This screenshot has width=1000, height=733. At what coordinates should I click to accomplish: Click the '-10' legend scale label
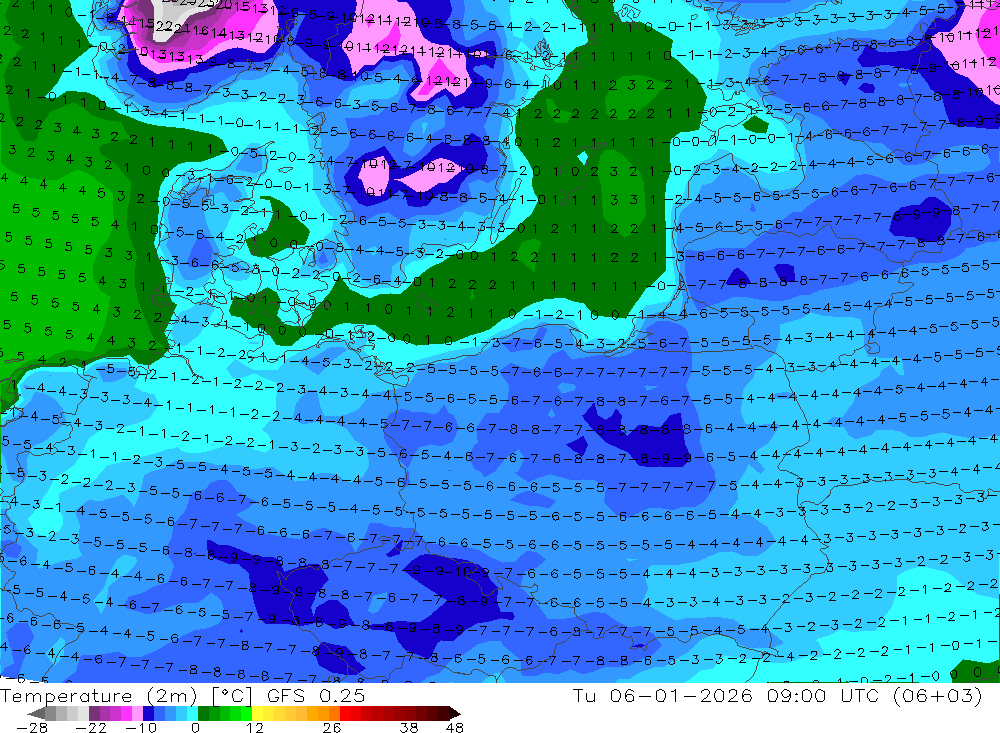(x=141, y=727)
